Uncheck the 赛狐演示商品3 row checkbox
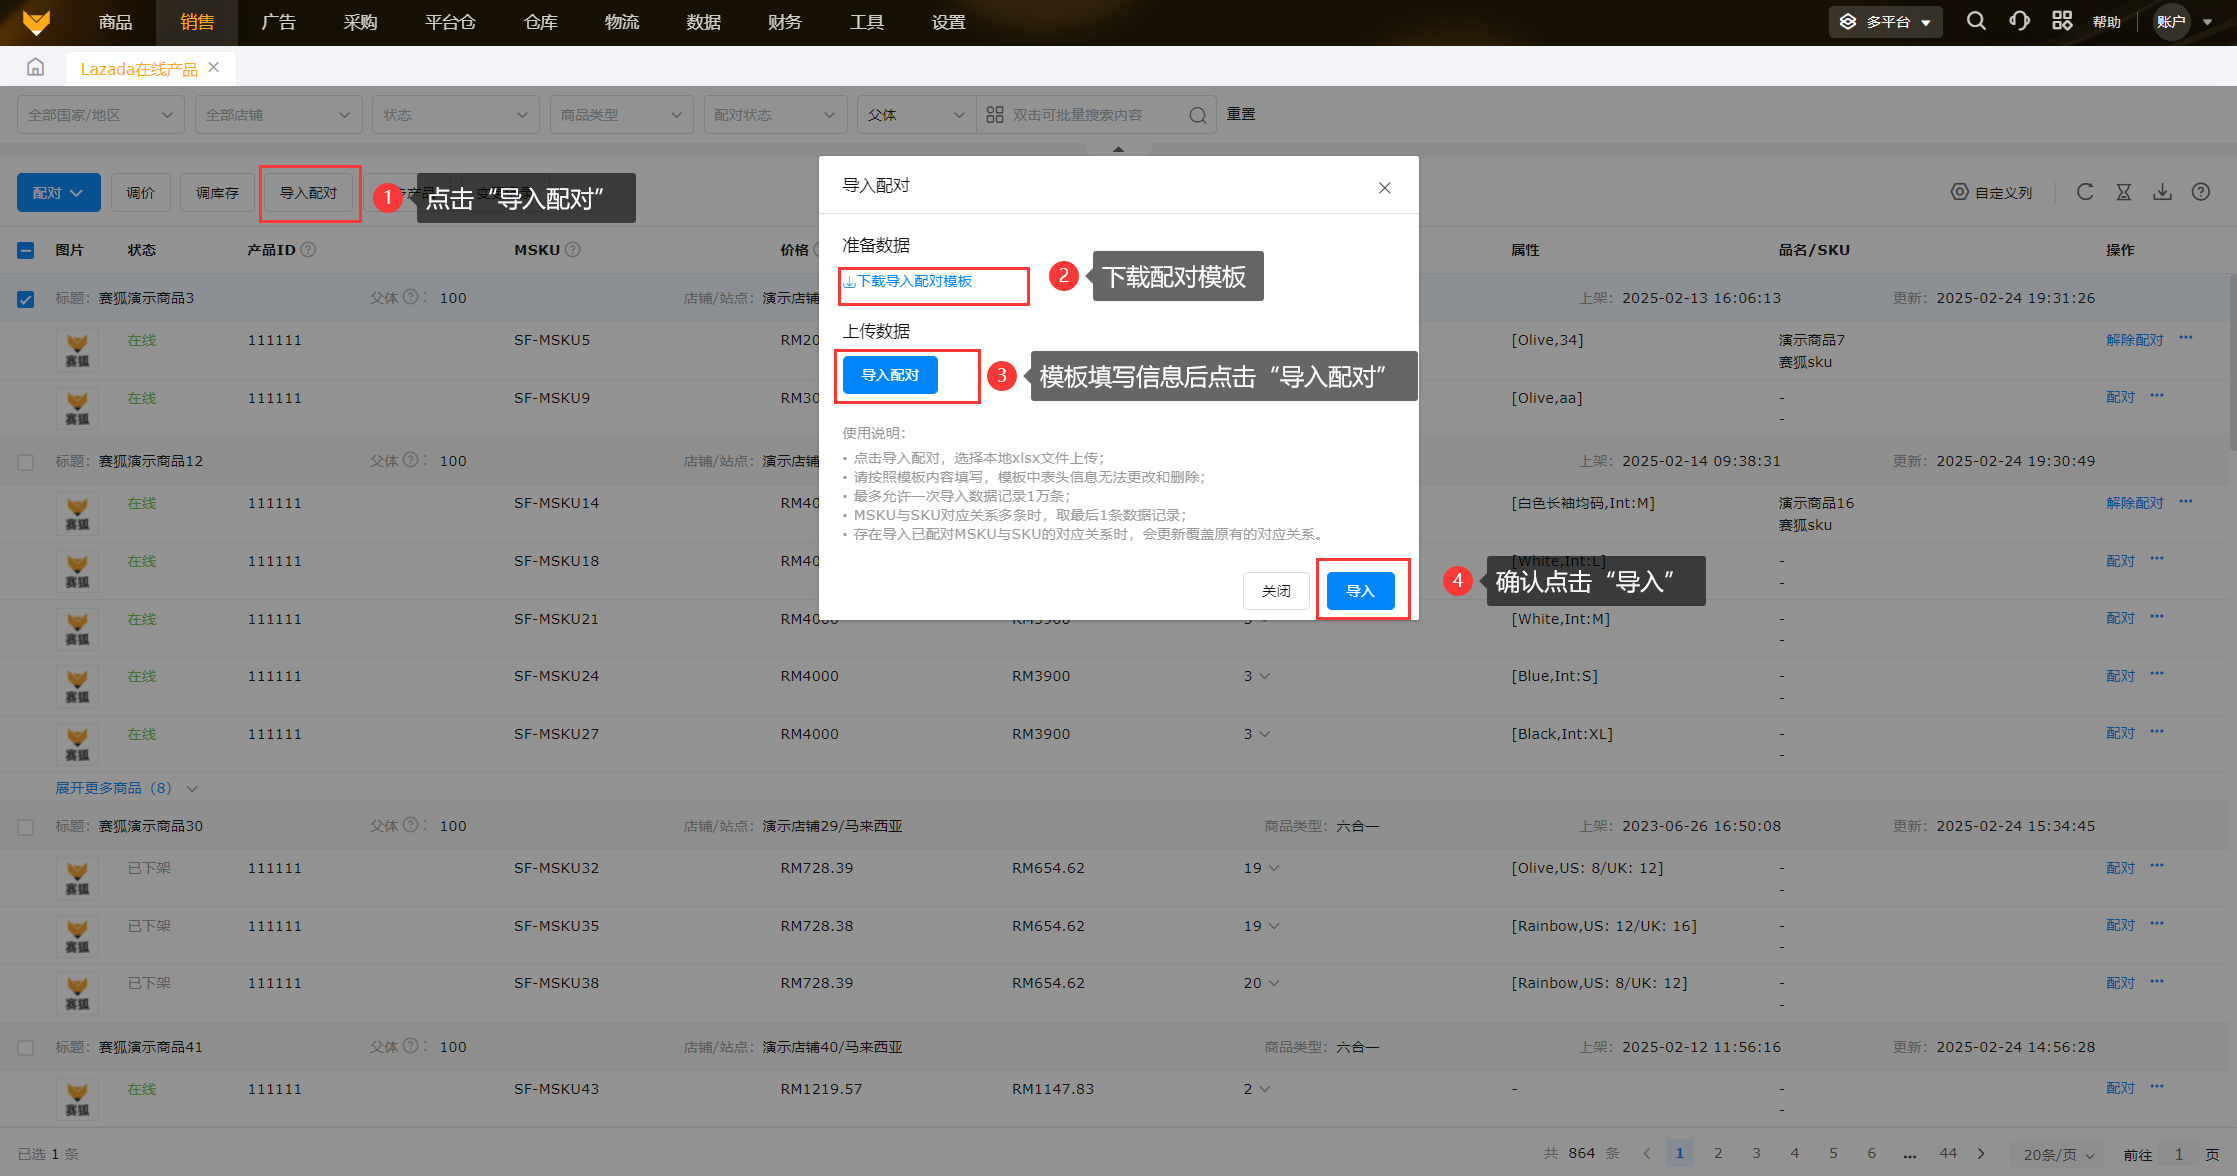 tap(26, 299)
